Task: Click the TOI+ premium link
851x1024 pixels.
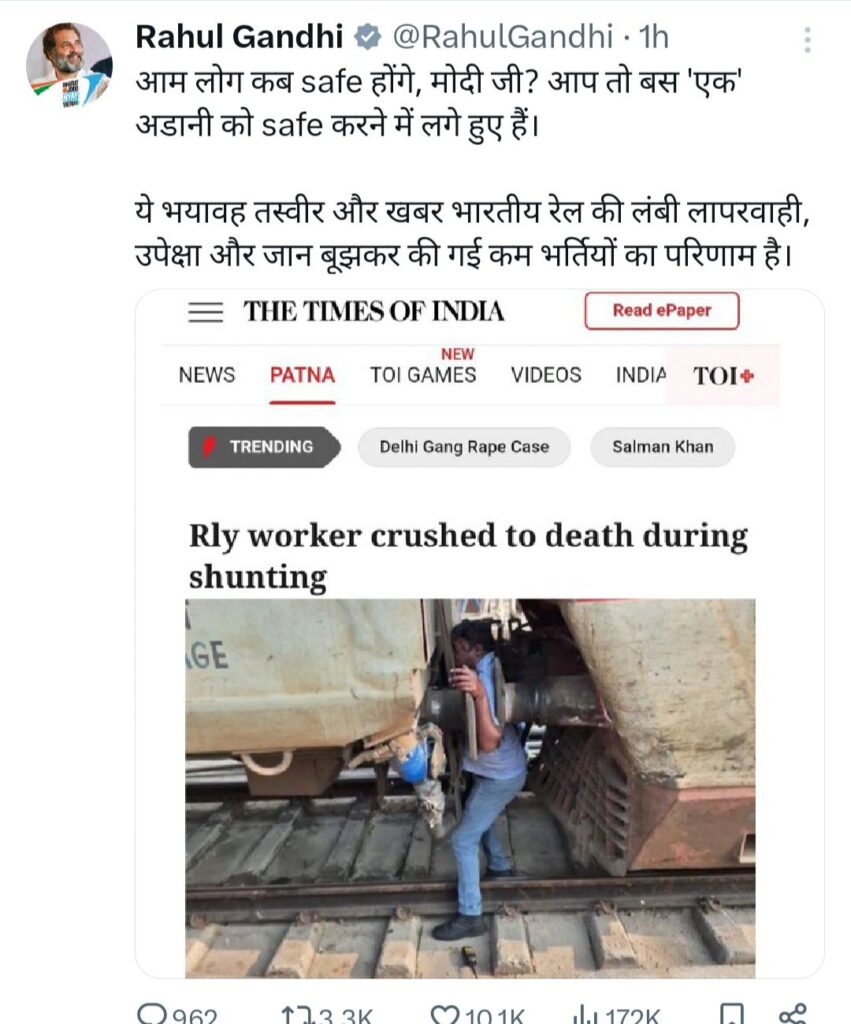Action: (x=723, y=376)
